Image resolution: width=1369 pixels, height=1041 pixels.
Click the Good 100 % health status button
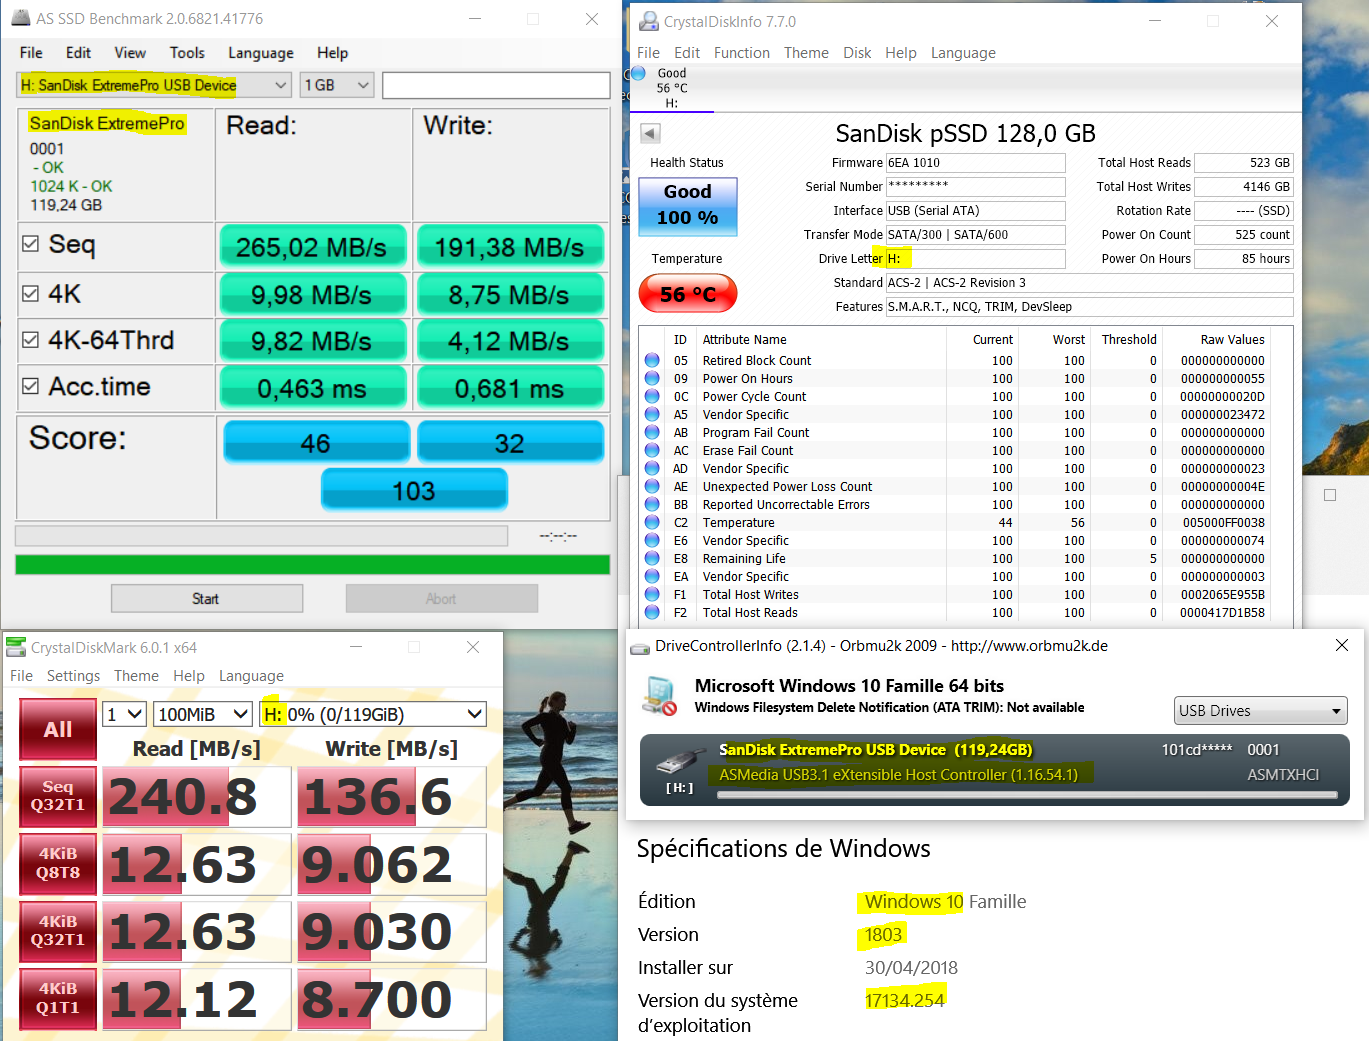pyautogui.click(x=688, y=206)
